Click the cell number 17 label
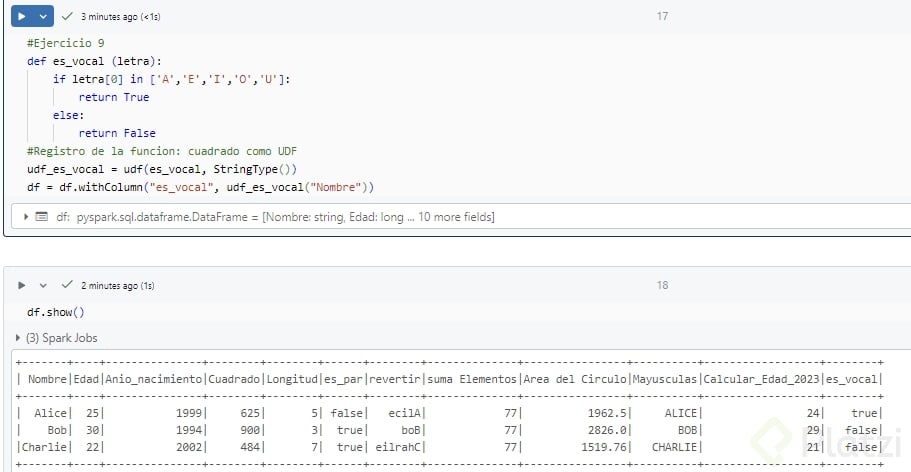Screen dimensions: 911x472 coord(662,16)
